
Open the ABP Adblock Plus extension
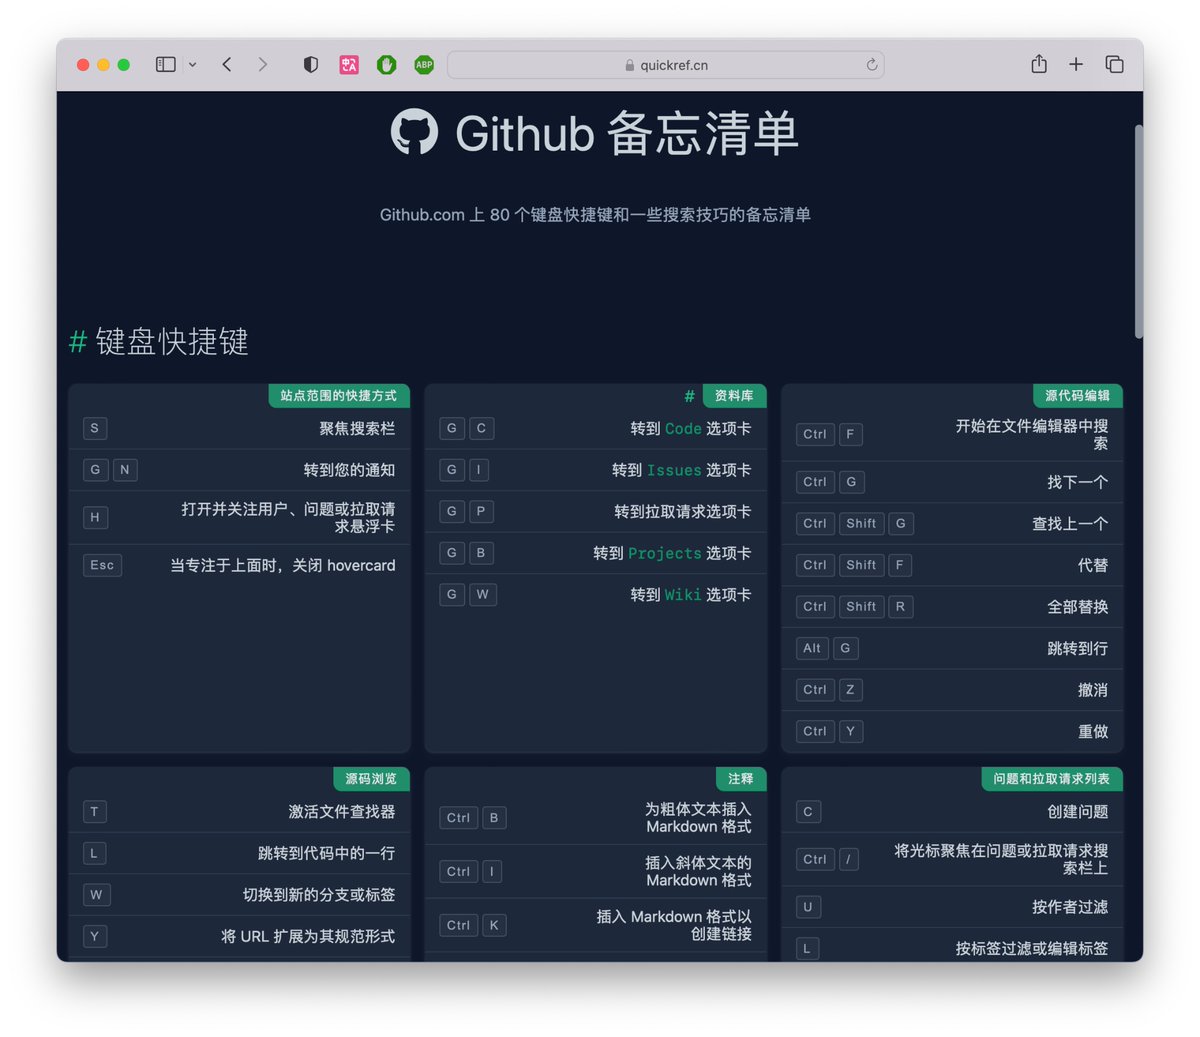pyautogui.click(x=424, y=64)
